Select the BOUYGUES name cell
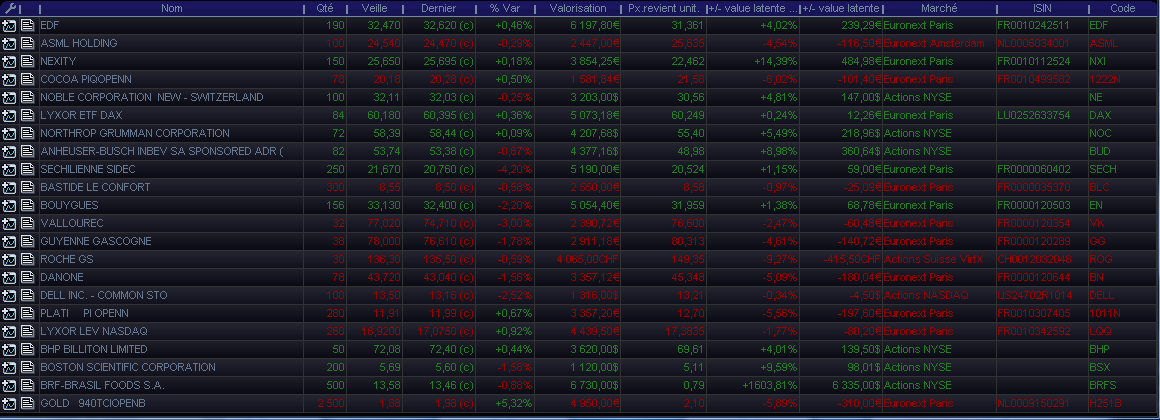1160x420 pixels. pos(172,205)
